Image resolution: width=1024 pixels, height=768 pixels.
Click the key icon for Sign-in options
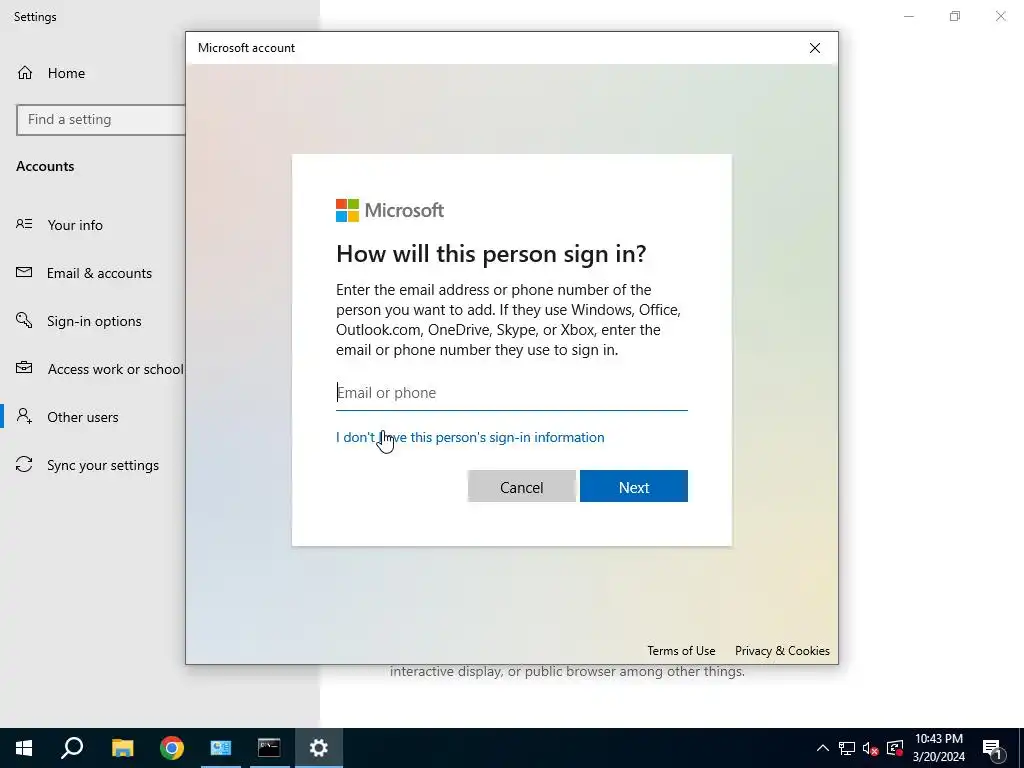24,320
